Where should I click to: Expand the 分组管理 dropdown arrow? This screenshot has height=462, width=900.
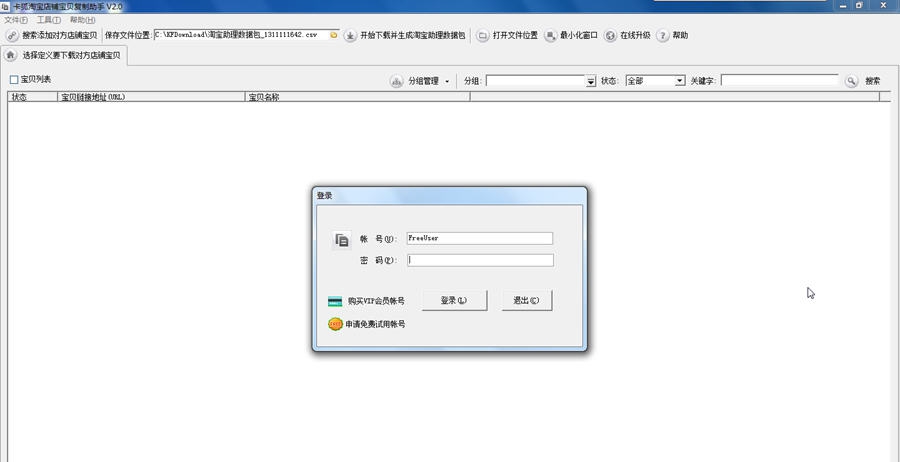(x=447, y=81)
